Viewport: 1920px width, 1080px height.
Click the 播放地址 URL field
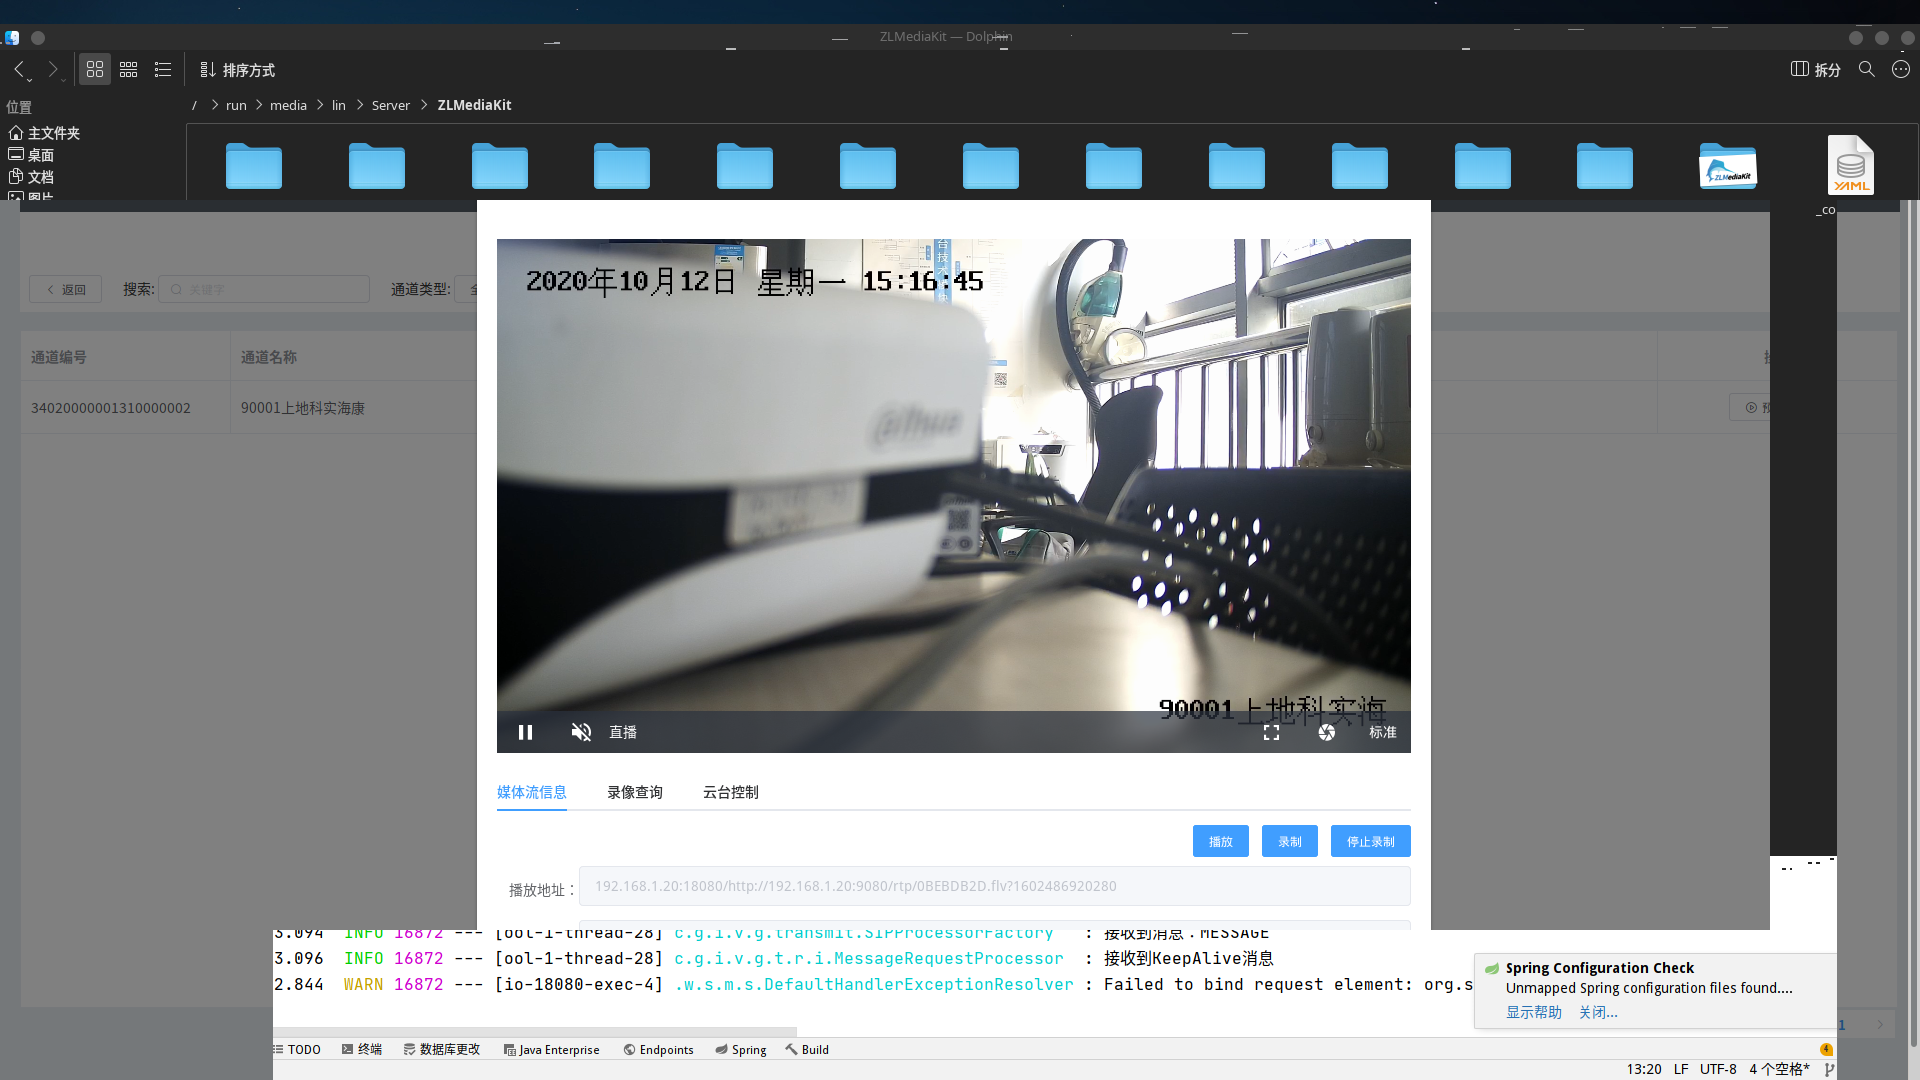pos(994,886)
